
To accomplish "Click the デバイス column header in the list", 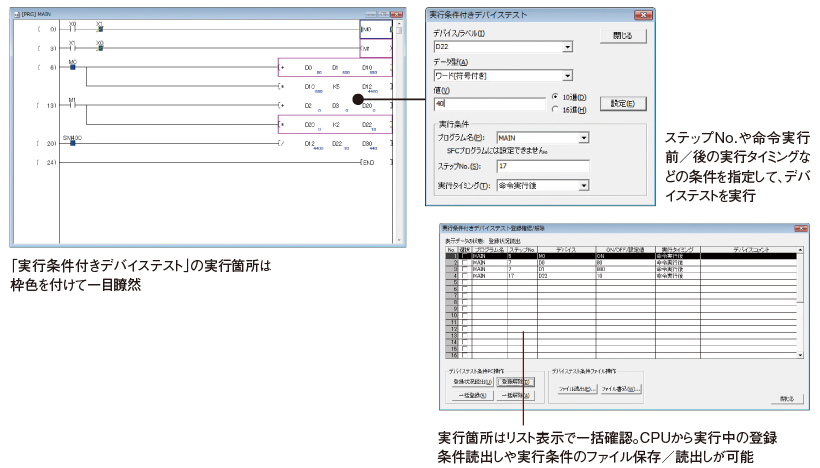I will [x=565, y=249].
